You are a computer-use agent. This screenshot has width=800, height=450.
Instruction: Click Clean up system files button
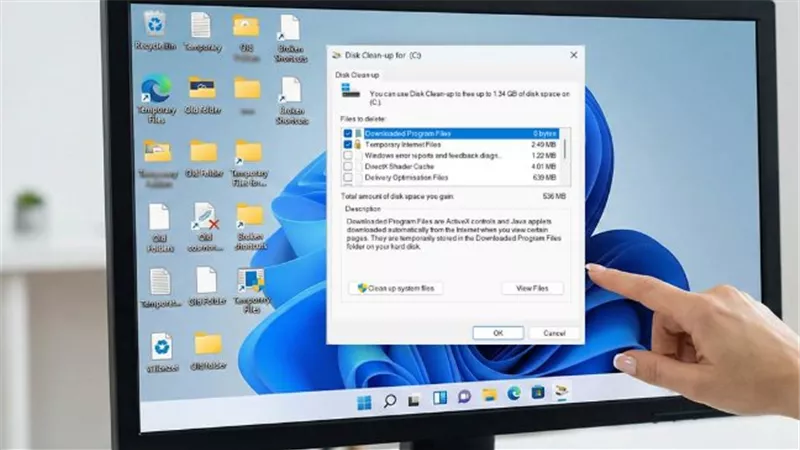(x=396, y=288)
